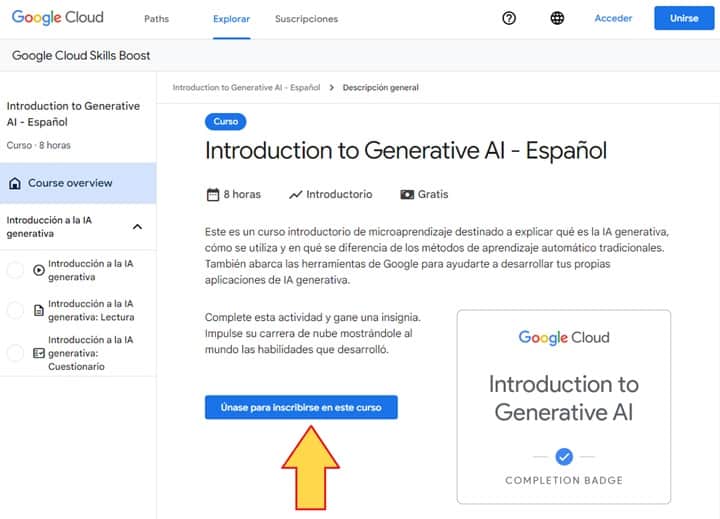Screen dimensions: 720x519
Task: Open the Introducción a la IA generativa video lesson
Action: [90, 270]
